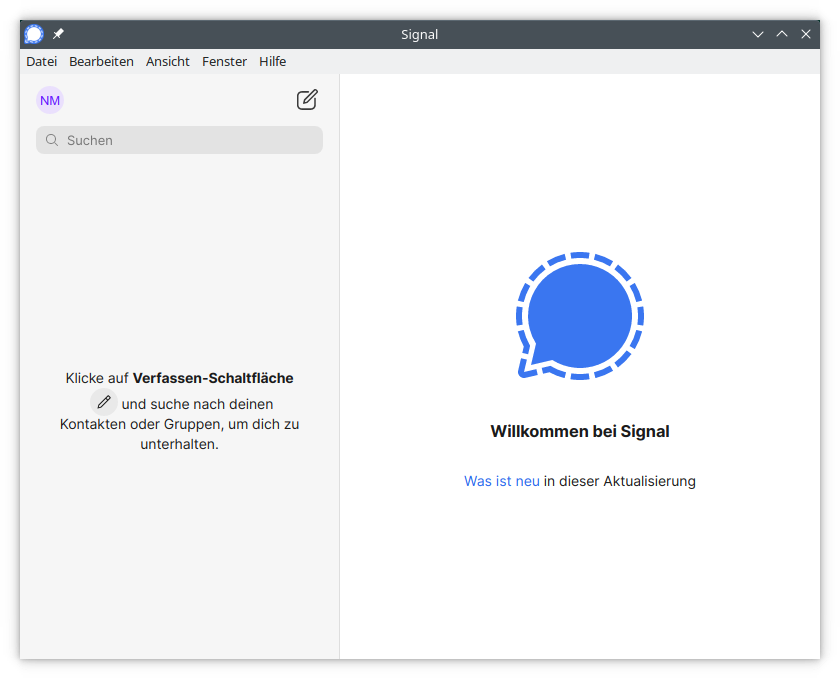Click the "Willkommen bei Signal" heading

point(579,432)
